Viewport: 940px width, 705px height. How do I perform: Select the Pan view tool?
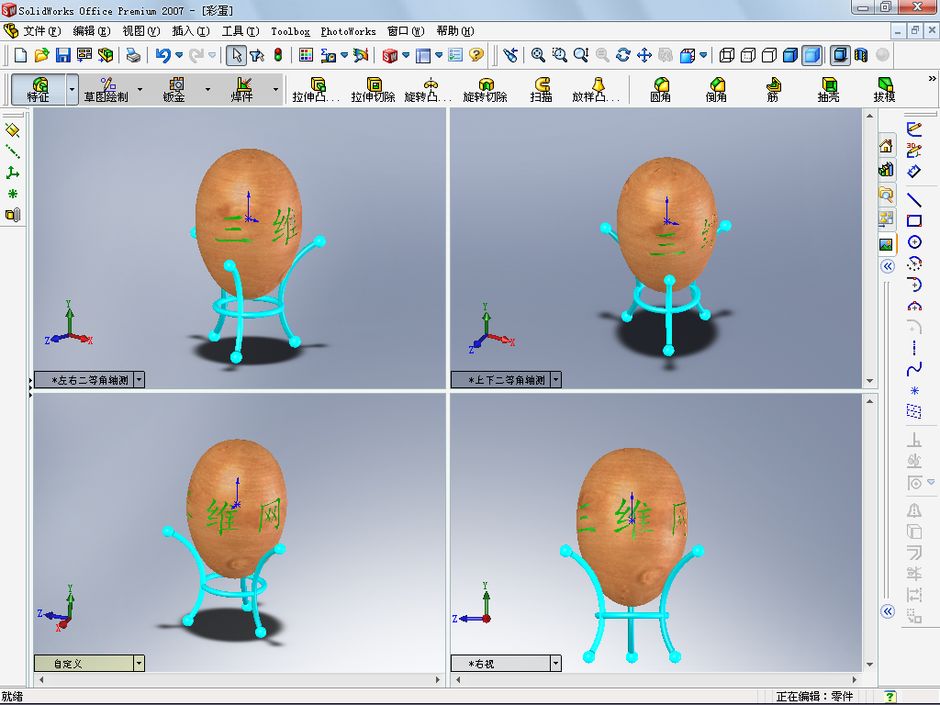pos(644,55)
